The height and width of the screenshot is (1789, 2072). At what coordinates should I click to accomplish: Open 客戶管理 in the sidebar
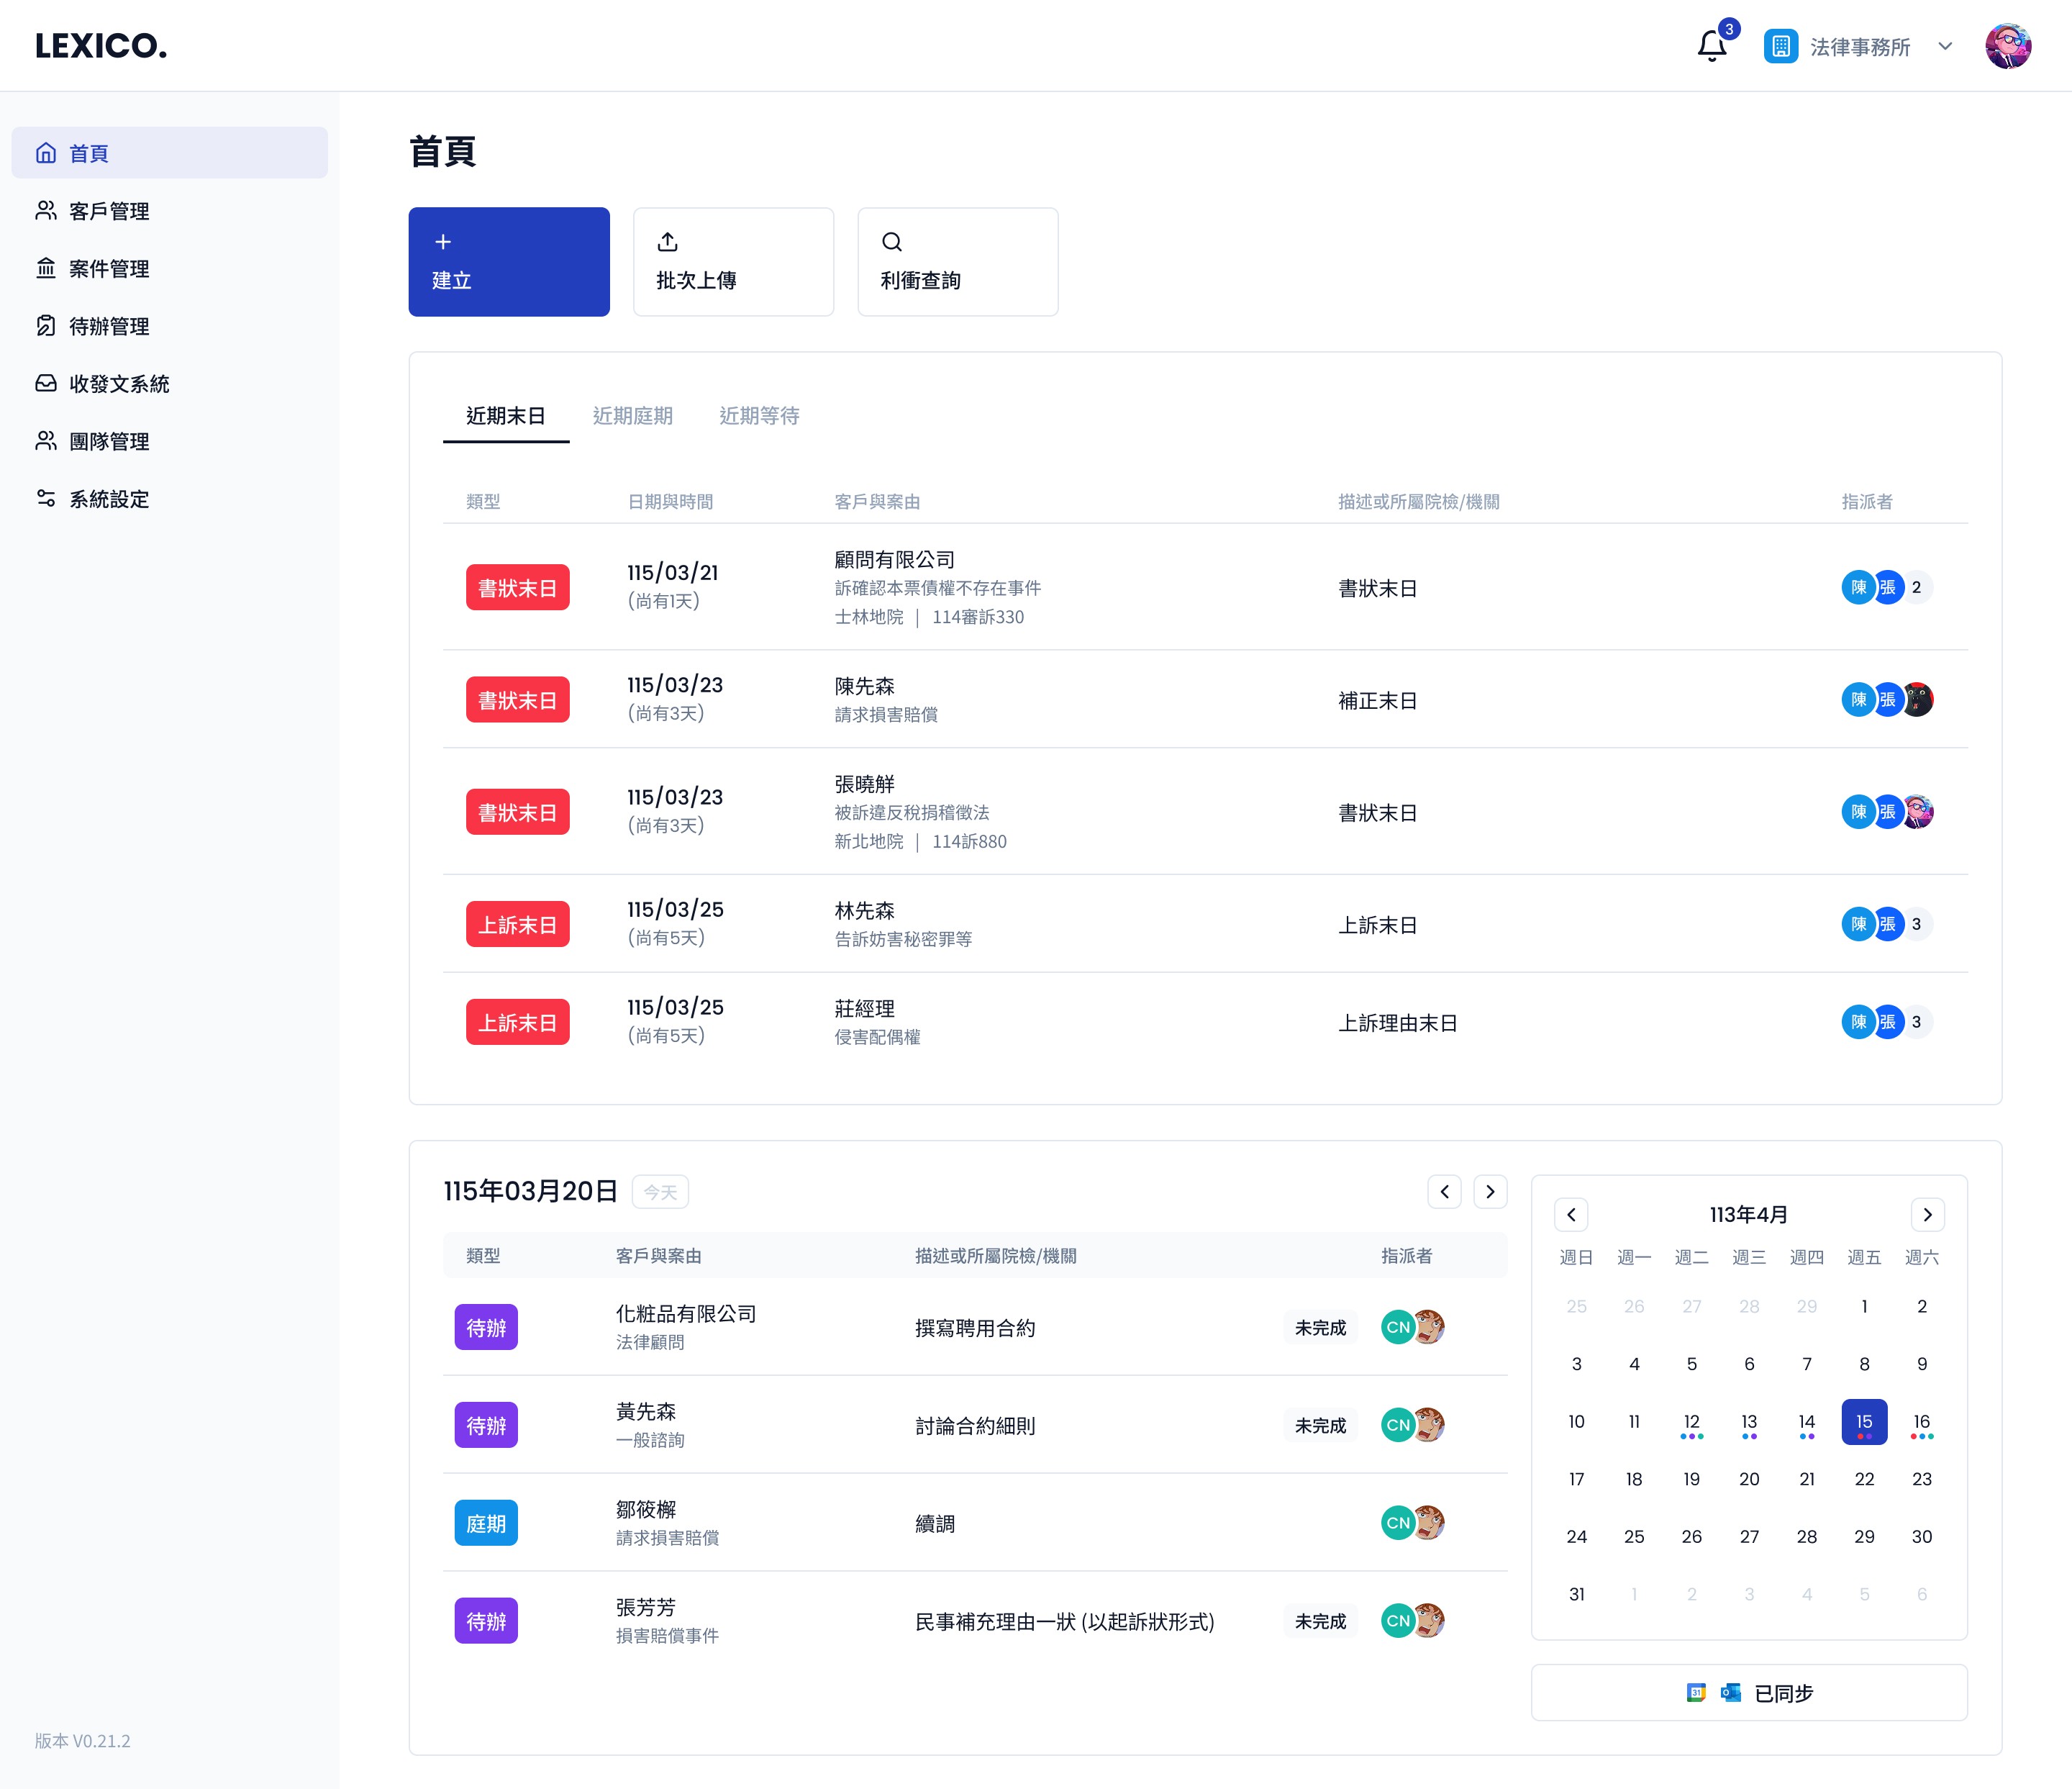108,211
